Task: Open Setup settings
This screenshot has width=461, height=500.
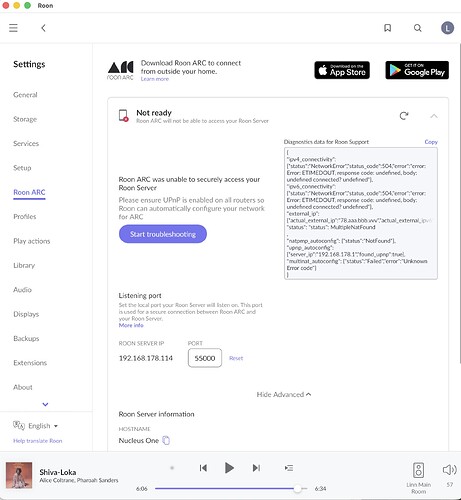Action: (x=22, y=168)
